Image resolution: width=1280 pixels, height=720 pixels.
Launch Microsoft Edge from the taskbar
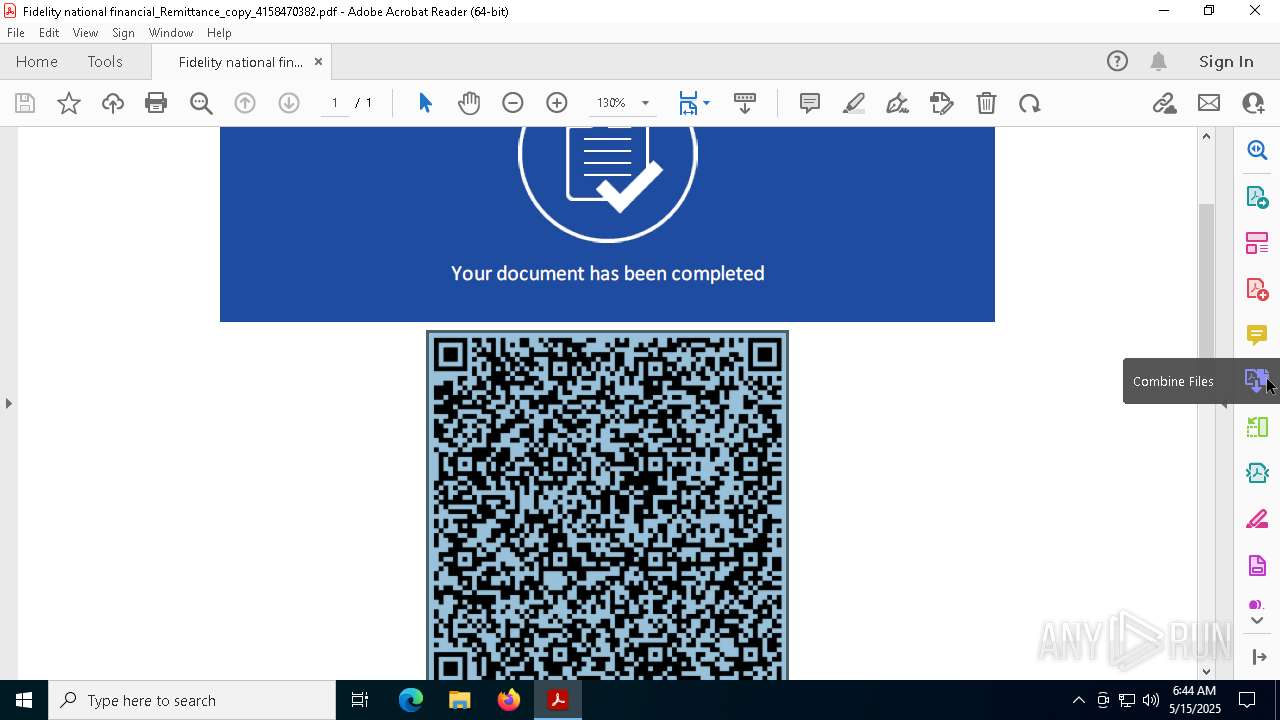point(411,700)
